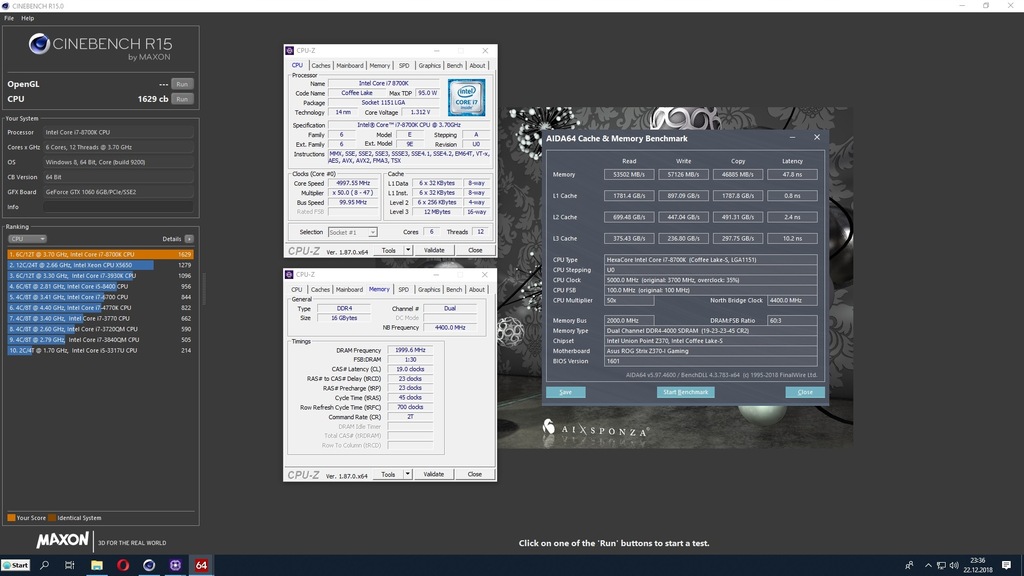Click Start Benchmark in AIDA64
The image size is (1024, 576).
tap(686, 392)
